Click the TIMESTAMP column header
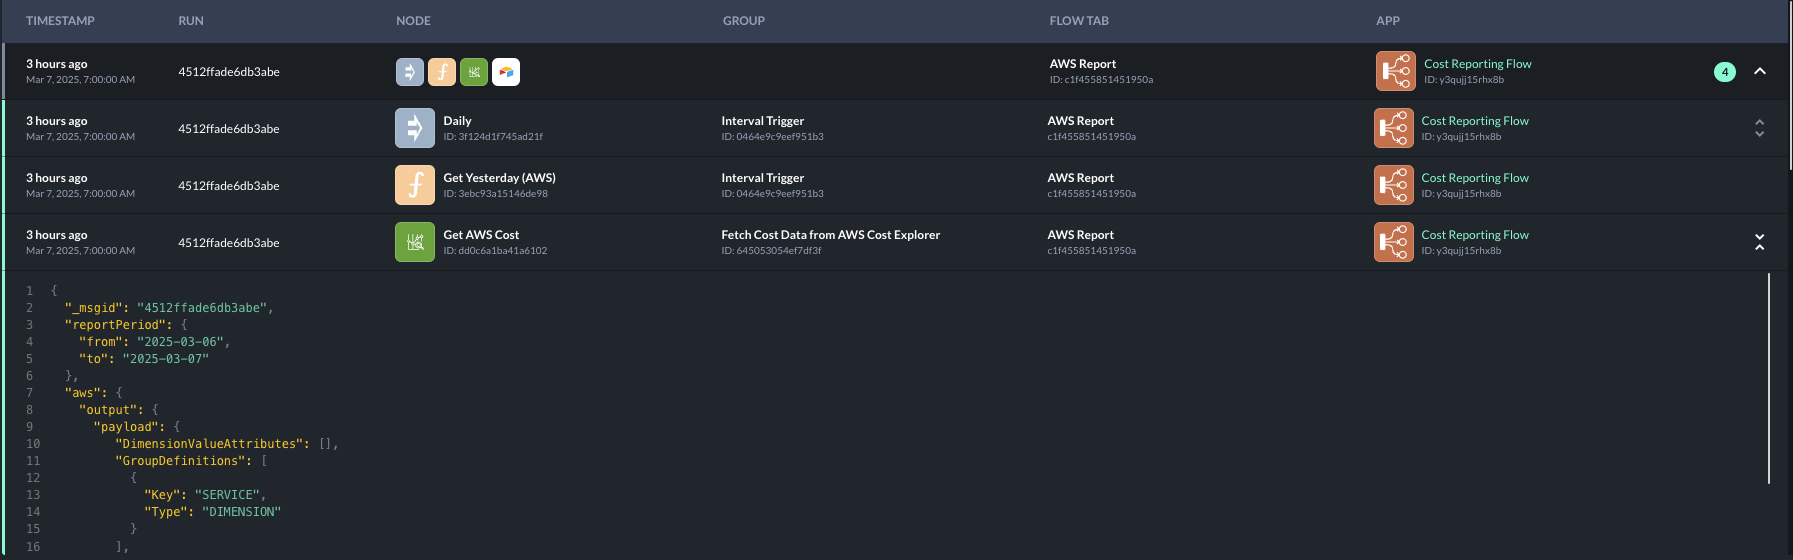1793x560 pixels. (x=60, y=21)
